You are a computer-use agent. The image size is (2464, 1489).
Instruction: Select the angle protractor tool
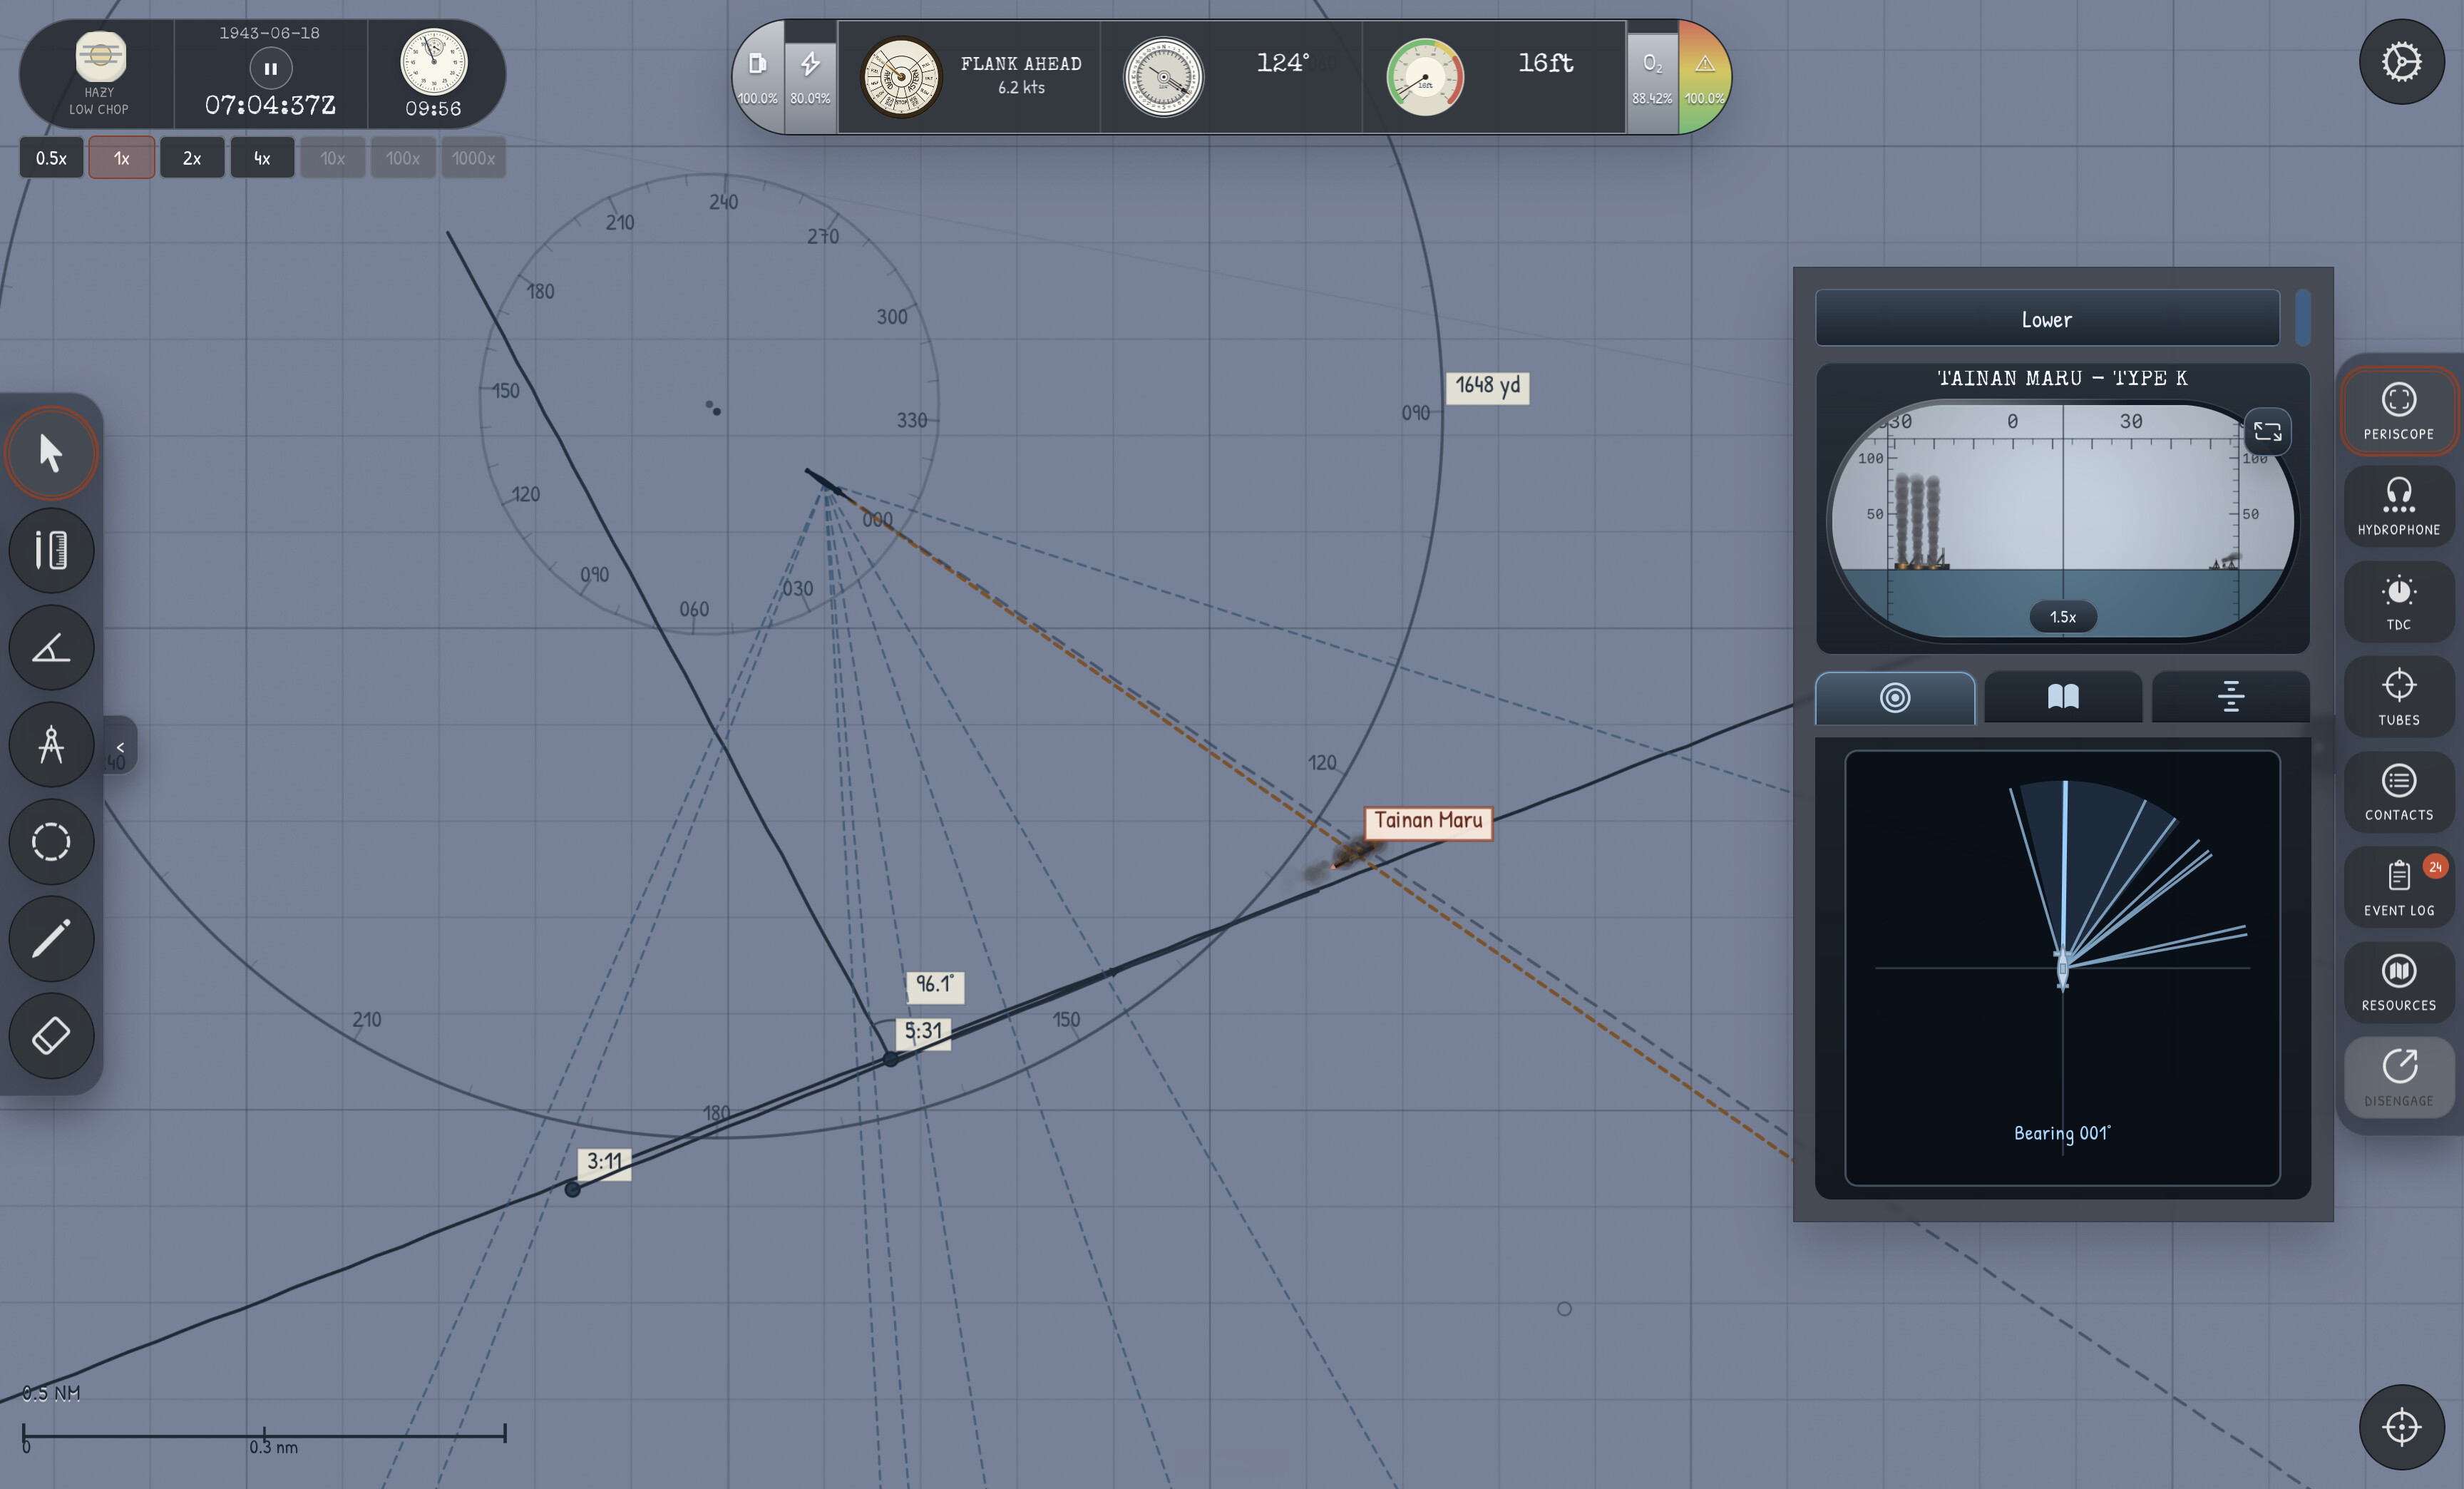(x=51, y=647)
